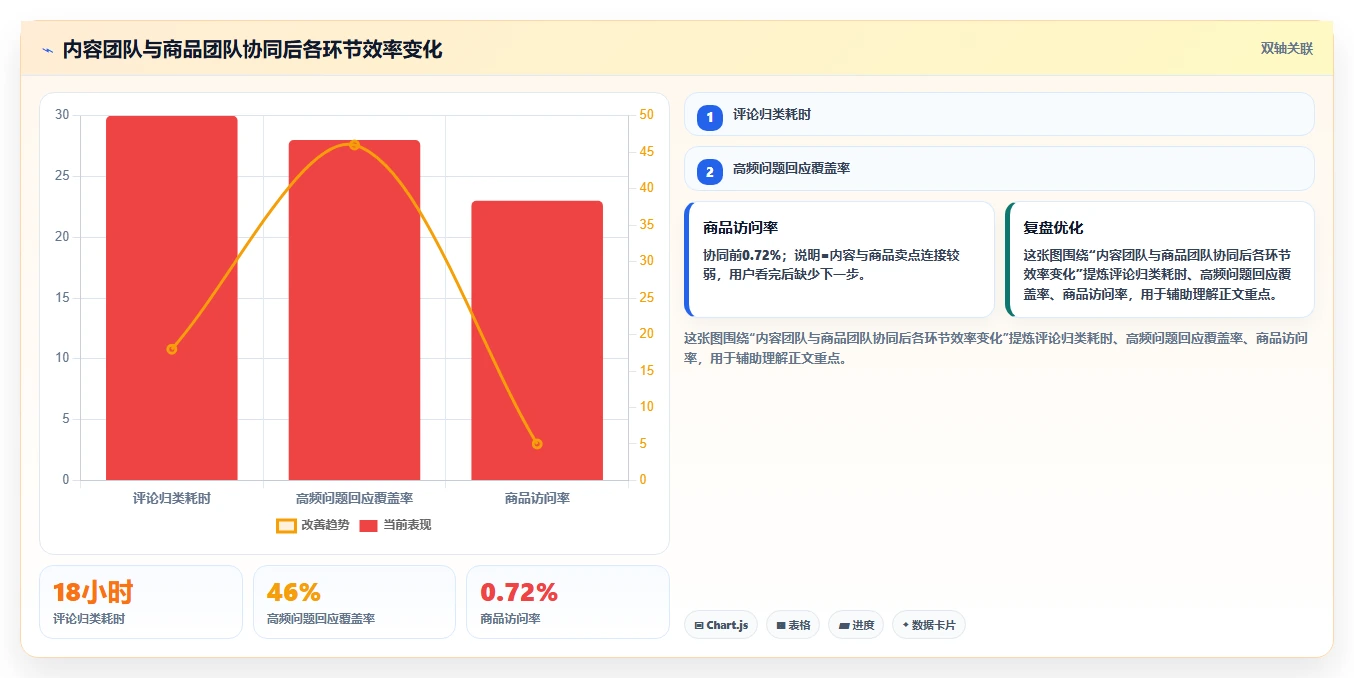The image size is (1354, 678).
Task: Select the red bar for 商品访问率
Action: [x=537, y=341]
